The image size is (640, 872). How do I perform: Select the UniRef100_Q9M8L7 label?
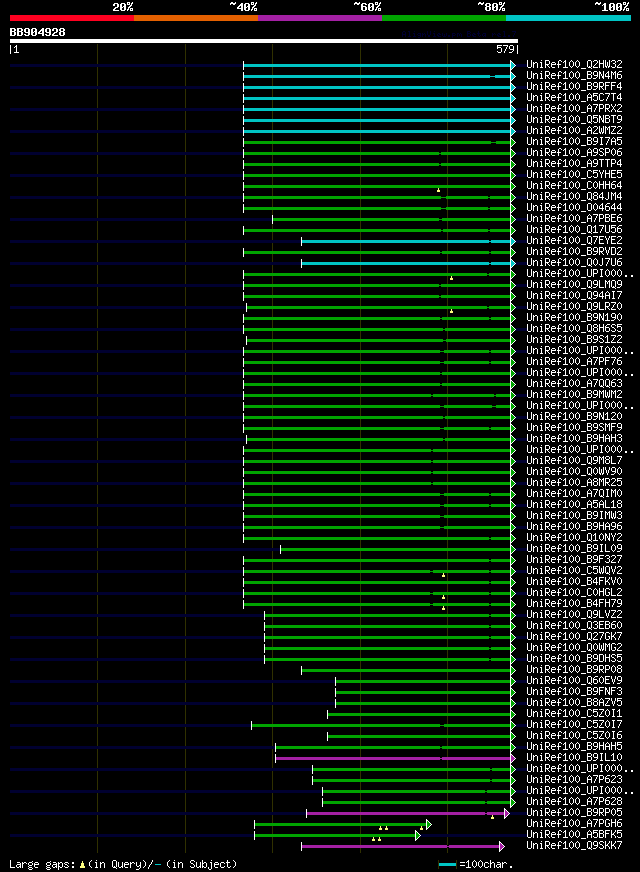574,460
